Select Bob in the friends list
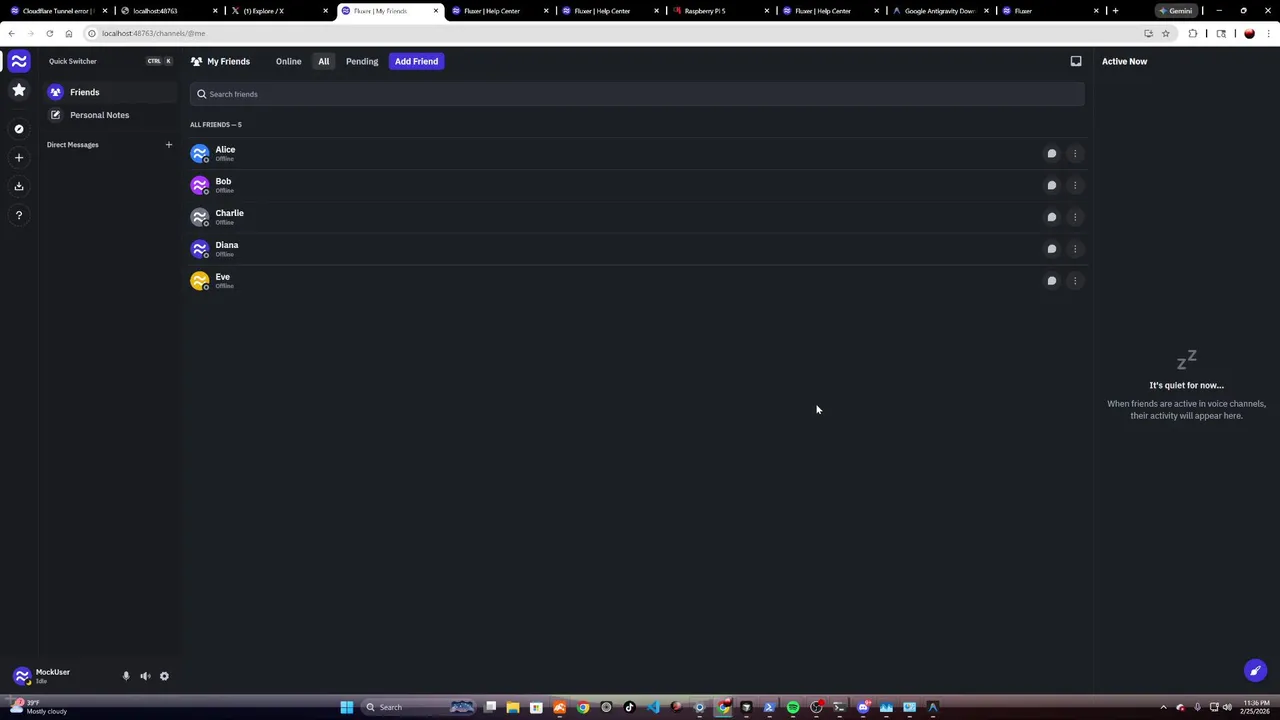 point(637,185)
